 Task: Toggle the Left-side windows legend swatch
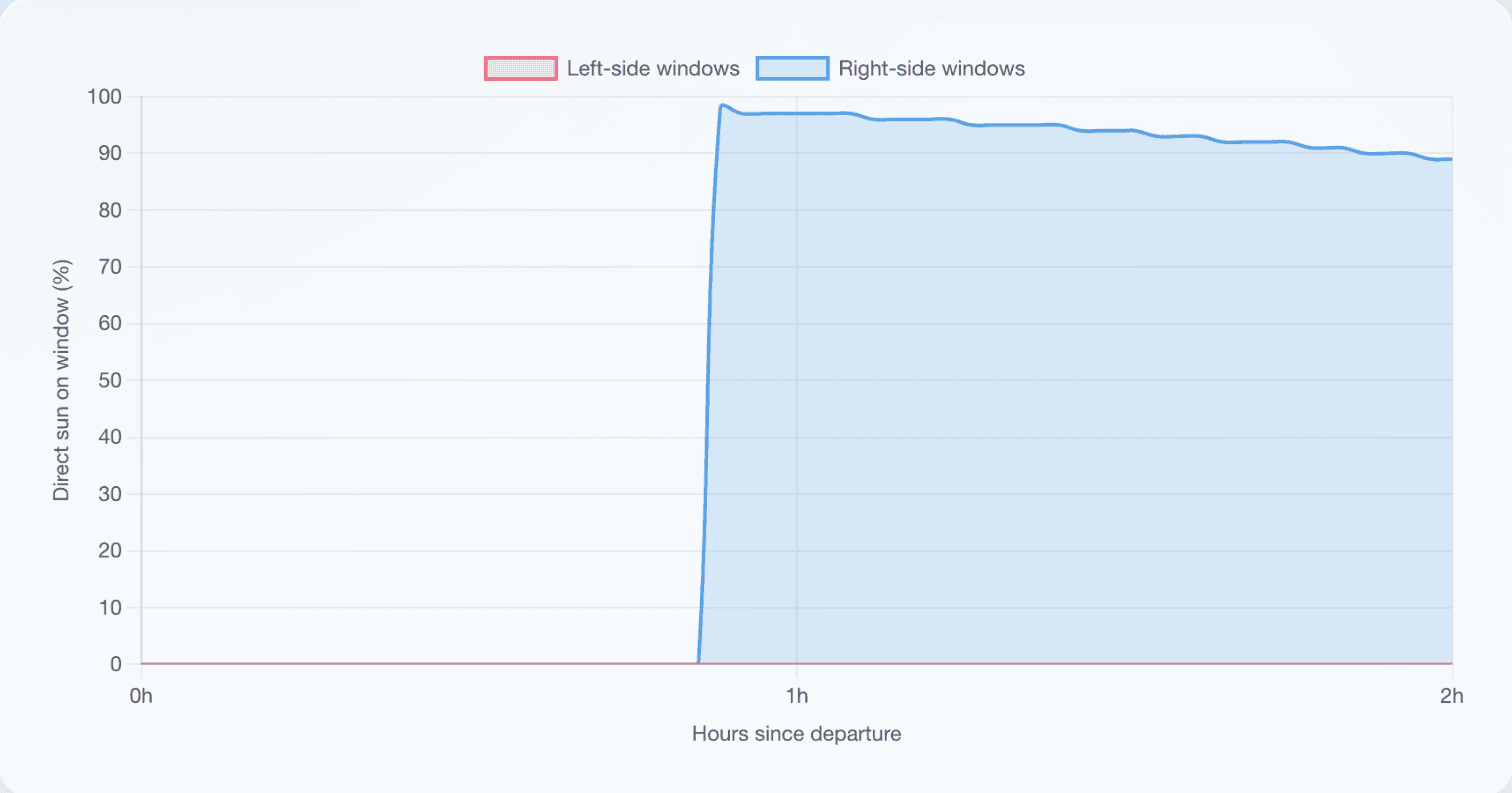pos(520,69)
